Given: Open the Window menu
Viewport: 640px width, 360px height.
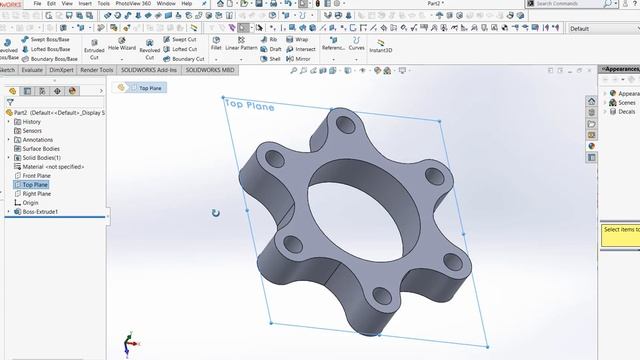Looking at the screenshot, I should click(x=166, y=3).
